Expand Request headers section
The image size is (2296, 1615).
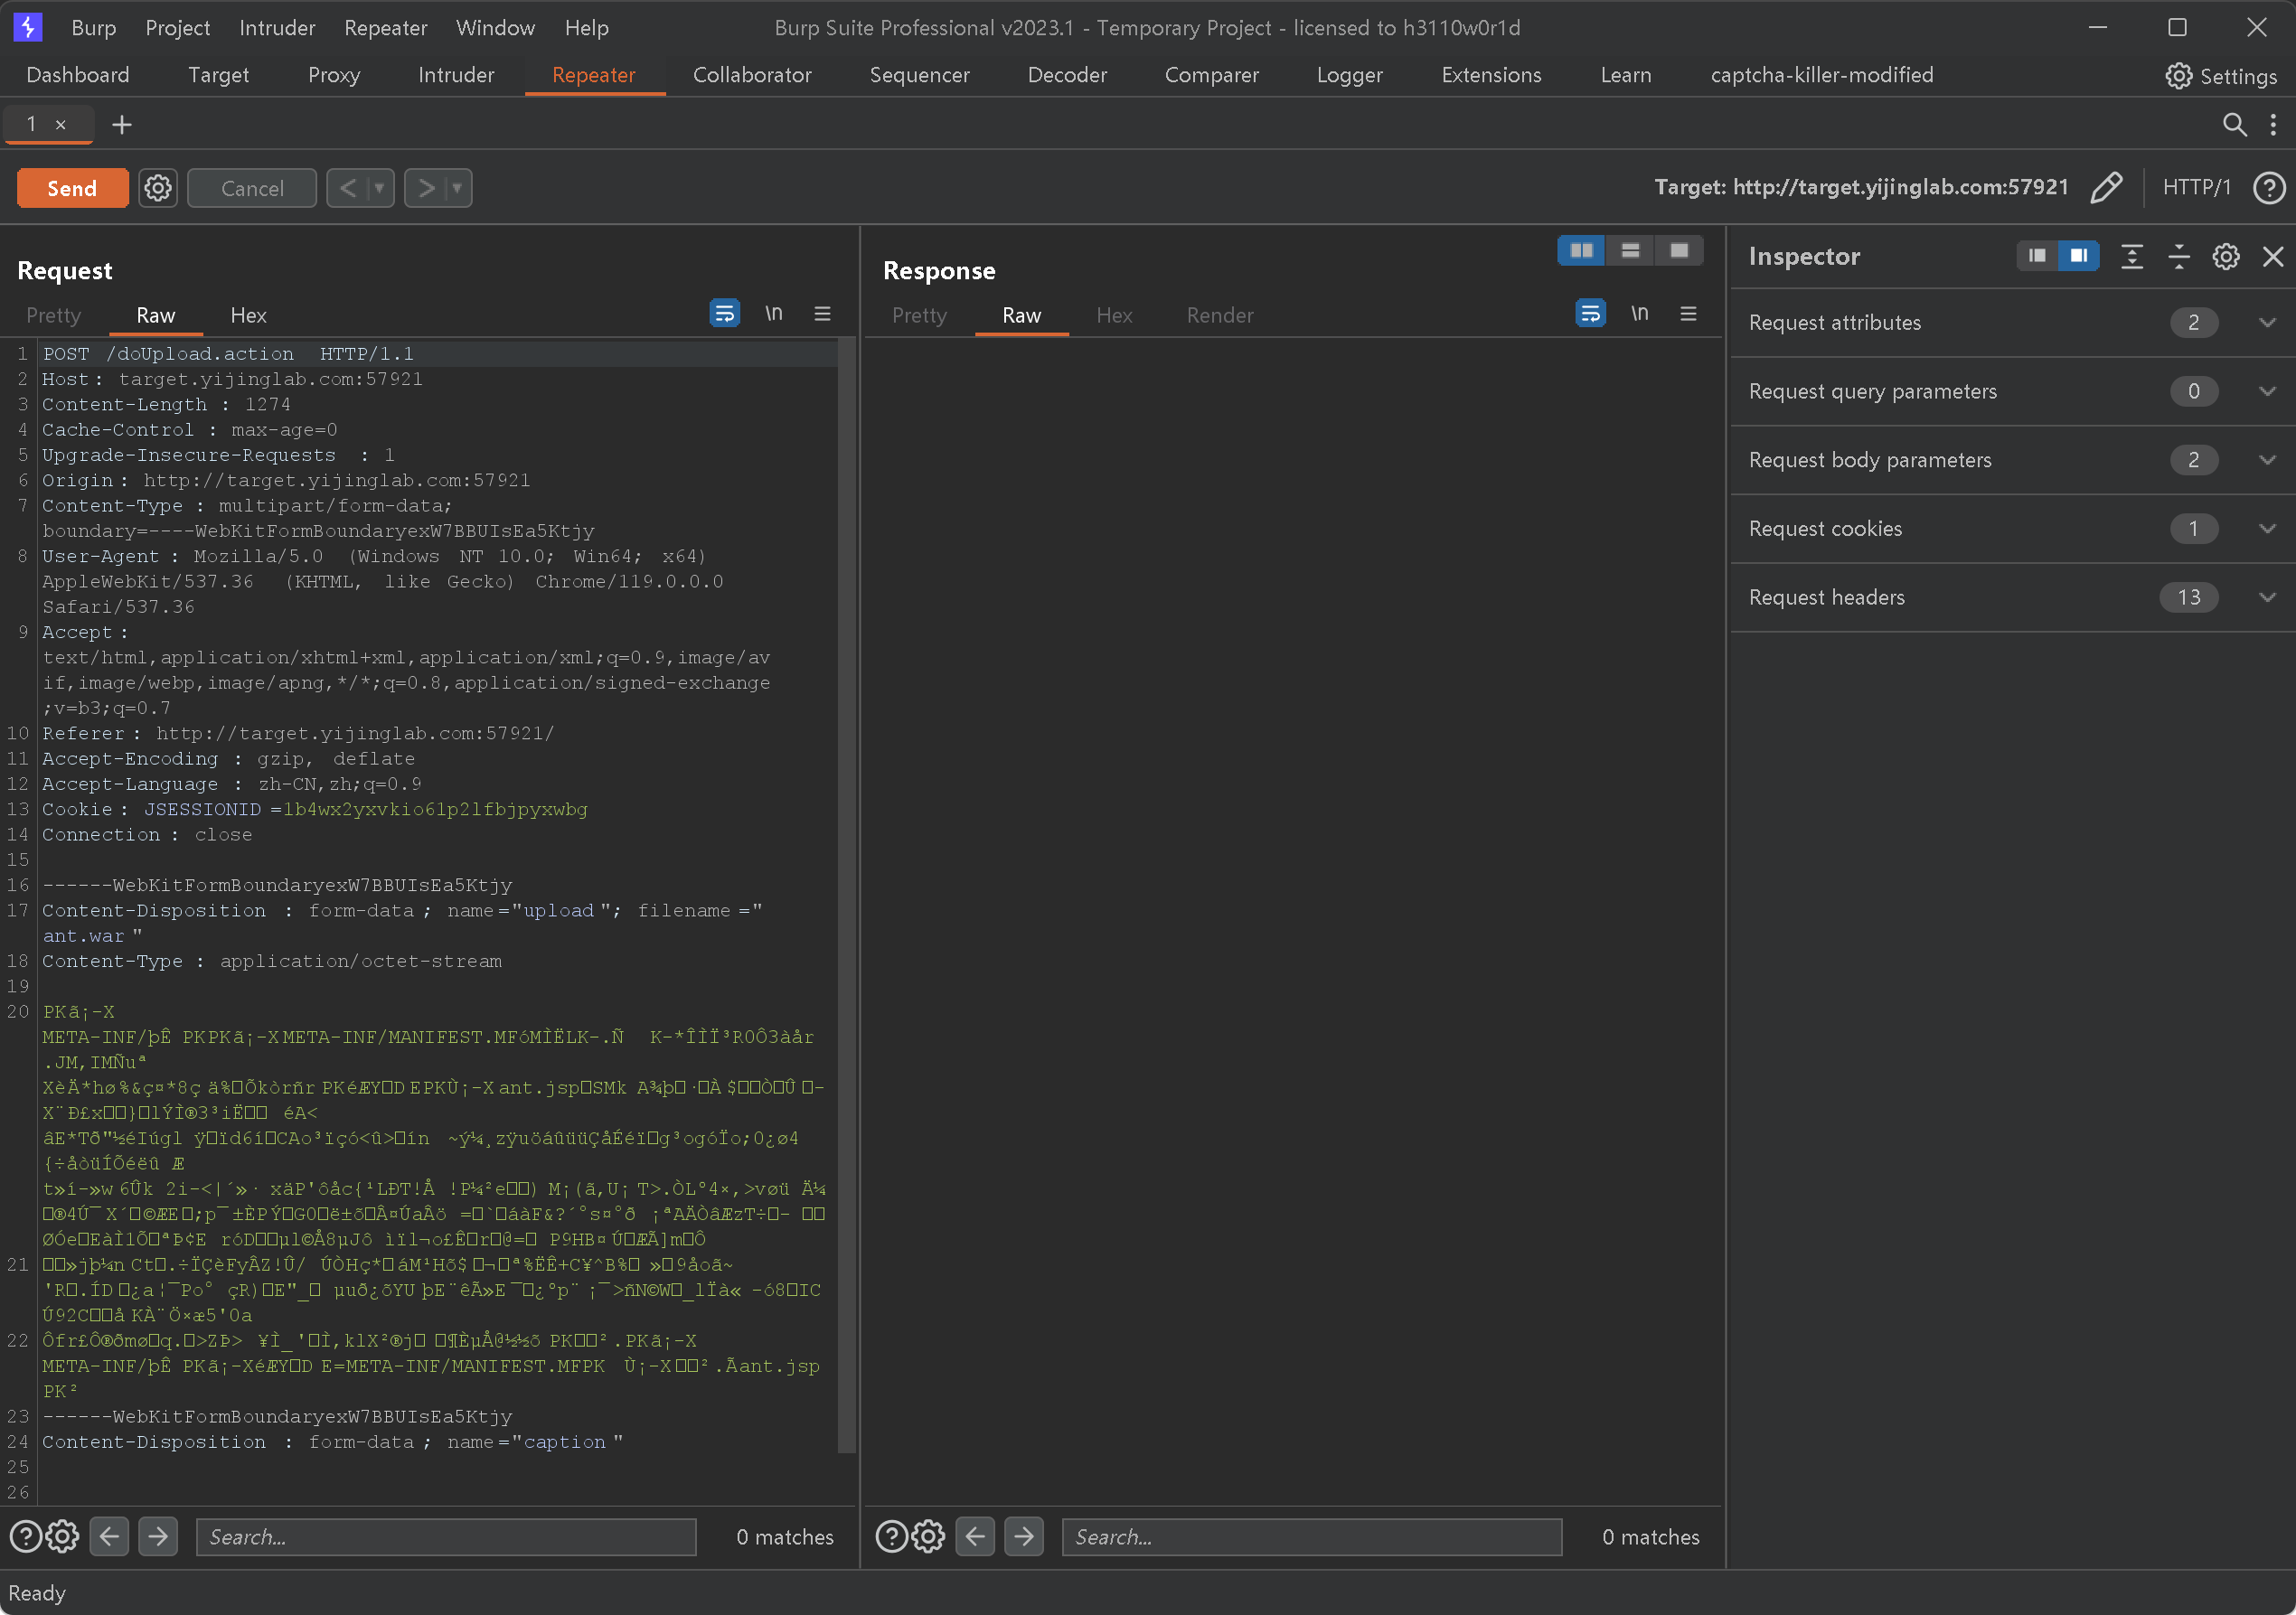point(2267,598)
